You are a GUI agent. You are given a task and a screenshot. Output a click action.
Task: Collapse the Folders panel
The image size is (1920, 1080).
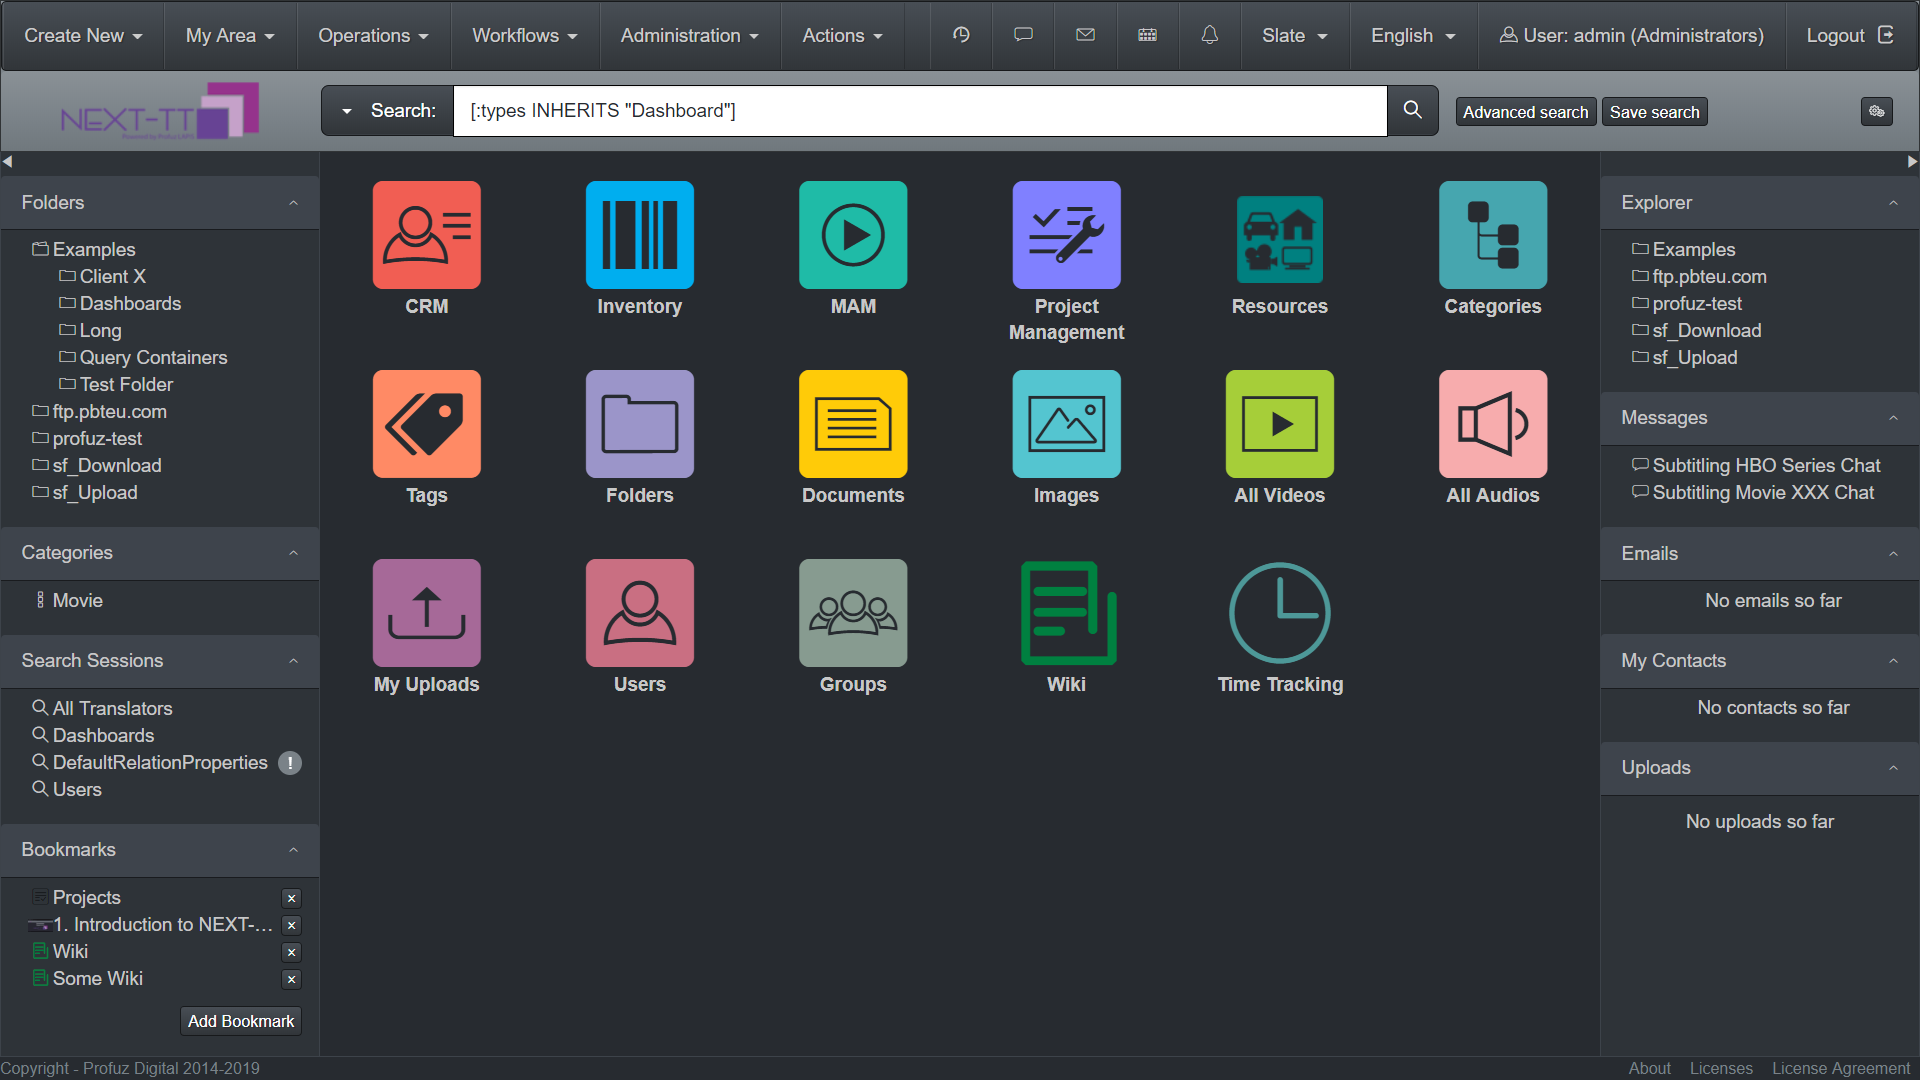[x=294, y=203]
